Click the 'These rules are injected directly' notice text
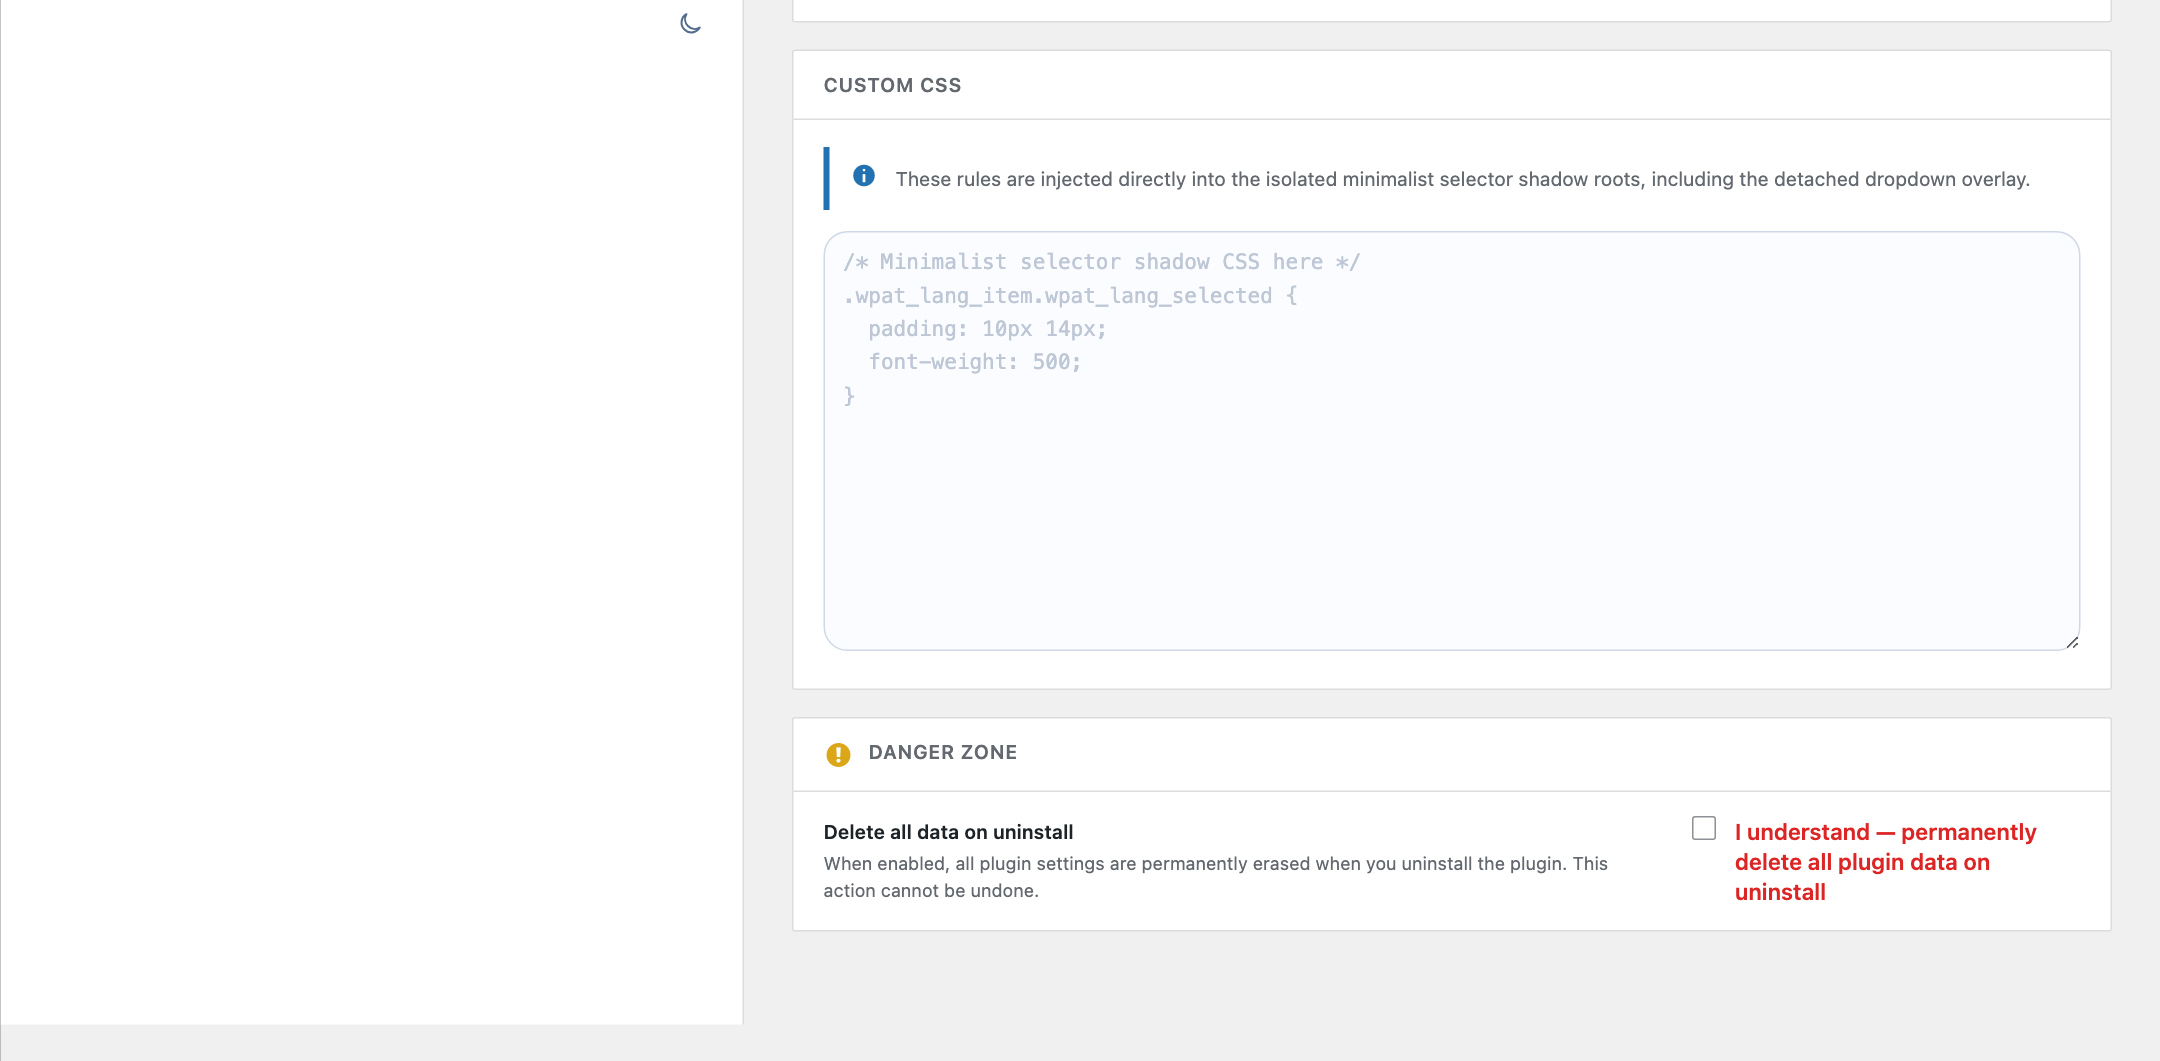The image size is (2160, 1061). click(x=1462, y=179)
